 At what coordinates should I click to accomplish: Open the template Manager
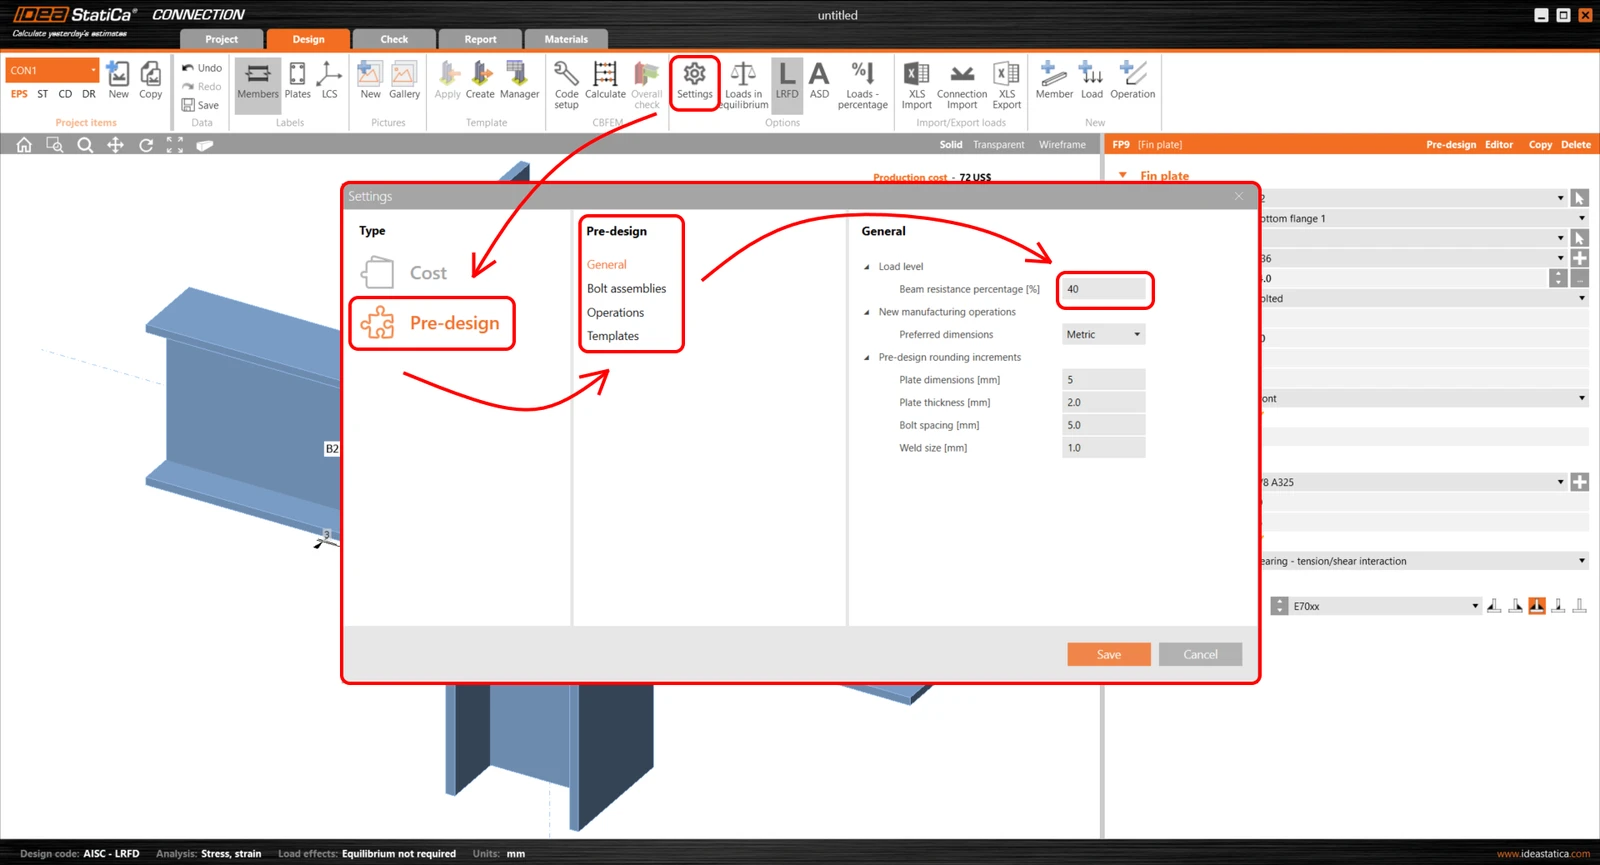[x=519, y=81]
